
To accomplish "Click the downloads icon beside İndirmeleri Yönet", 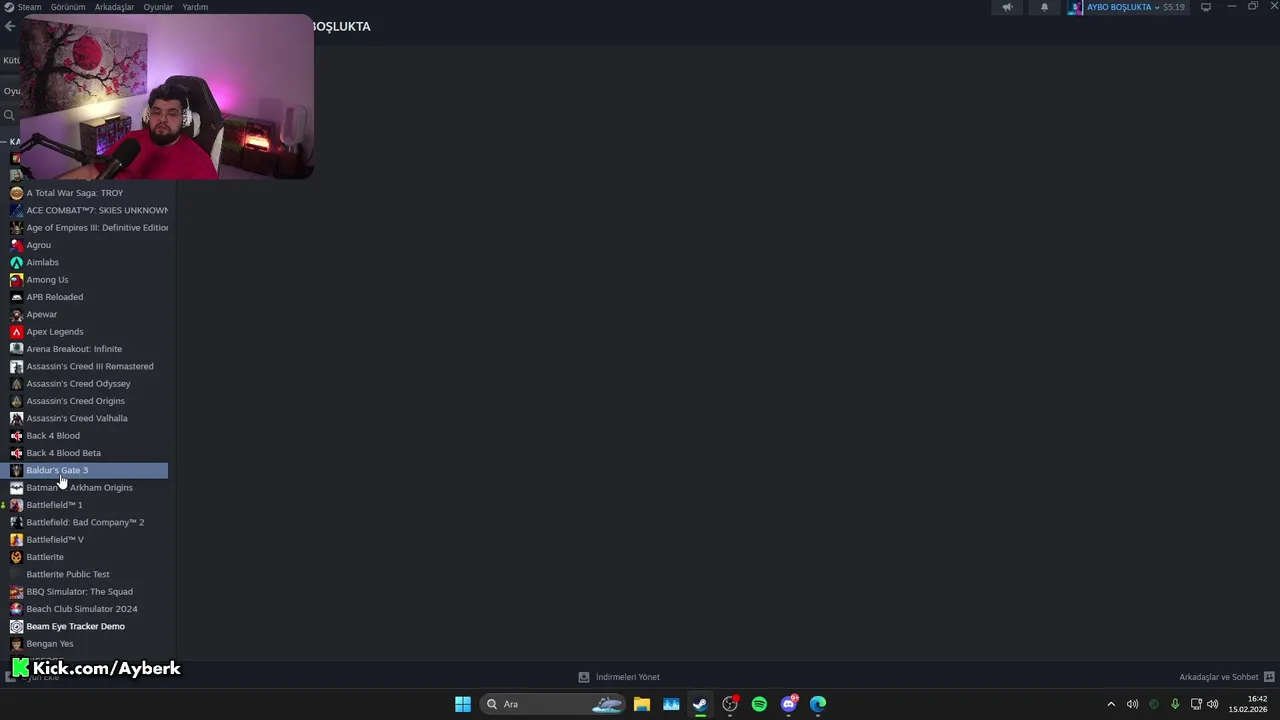I will (584, 677).
